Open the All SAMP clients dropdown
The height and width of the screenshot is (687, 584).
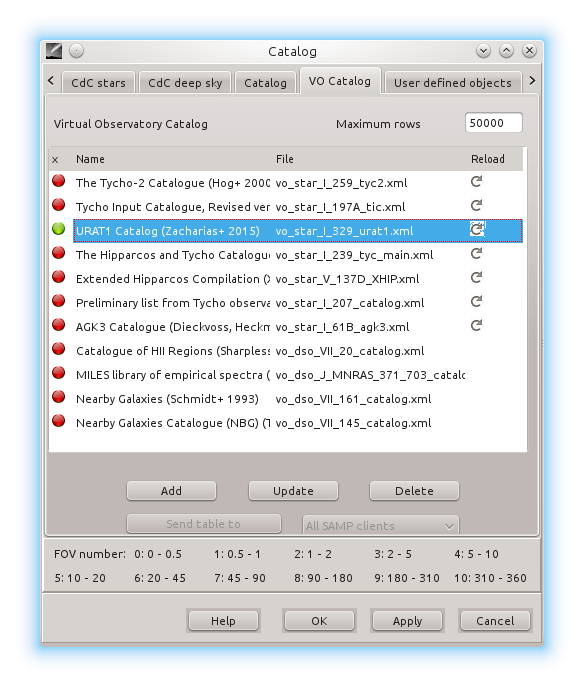[381, 525]
